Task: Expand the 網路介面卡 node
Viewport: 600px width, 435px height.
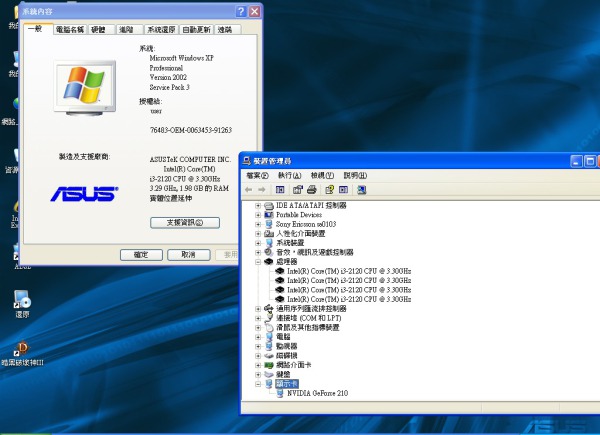Action: (258, 365)
